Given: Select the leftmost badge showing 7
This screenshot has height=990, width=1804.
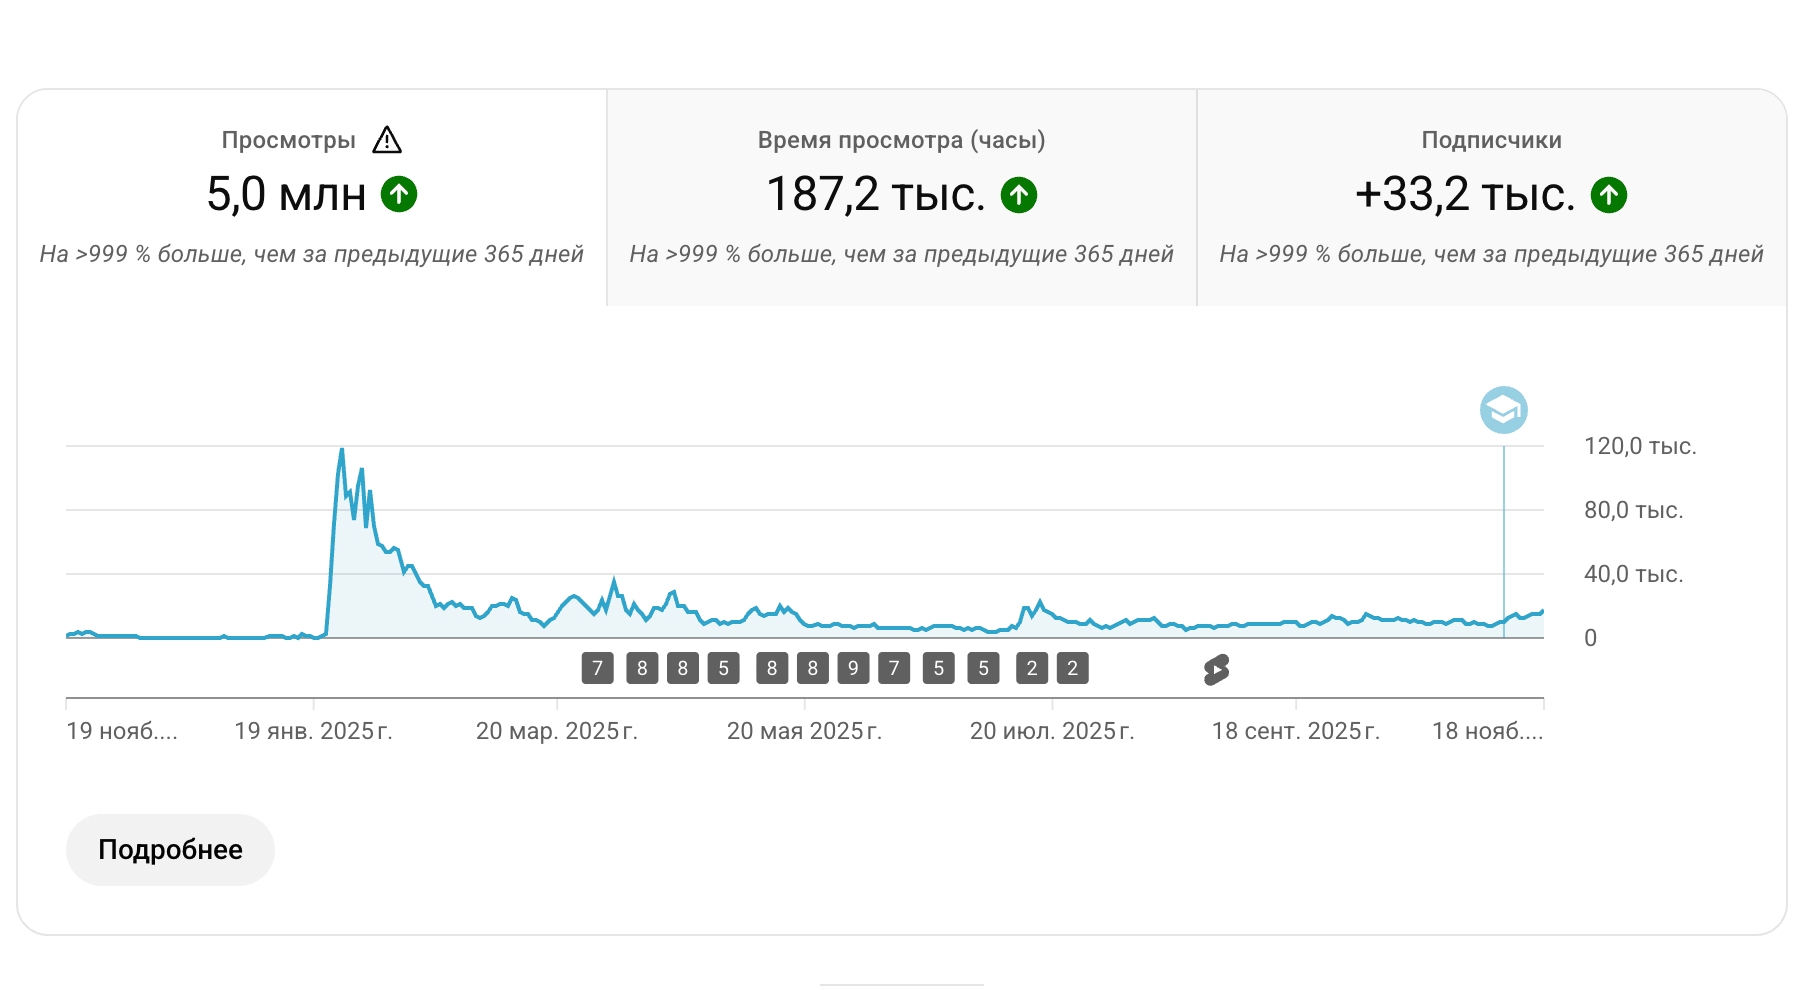Looking at the screenshot, I should coord(597,668).
